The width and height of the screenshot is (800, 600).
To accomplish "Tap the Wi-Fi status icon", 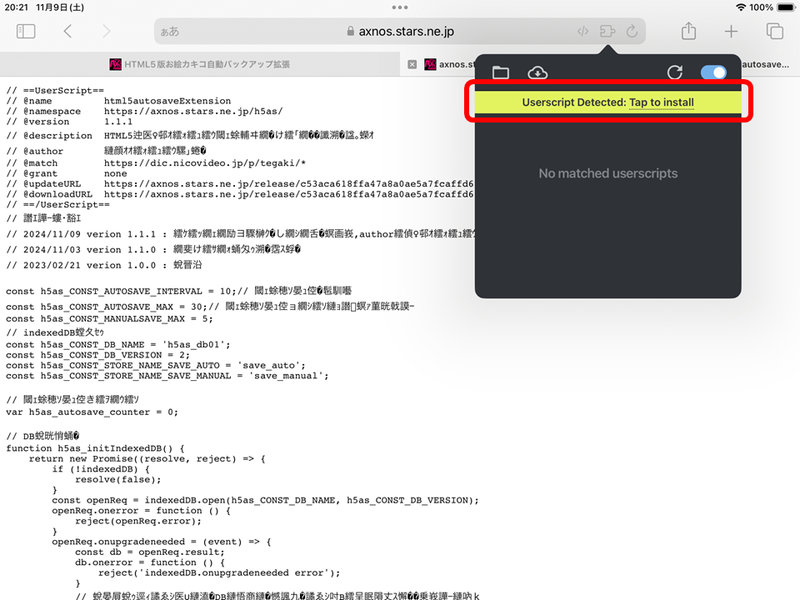I will click(740, 7).
